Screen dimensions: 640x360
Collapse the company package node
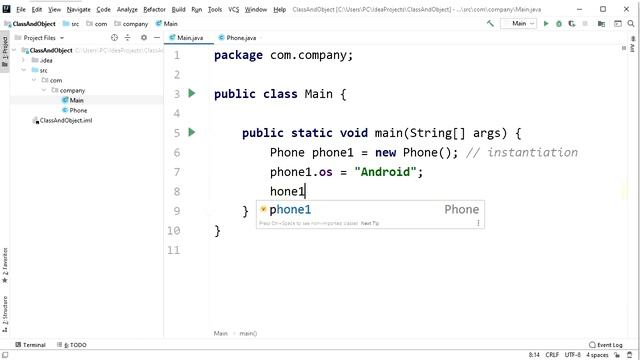[44, 90]
